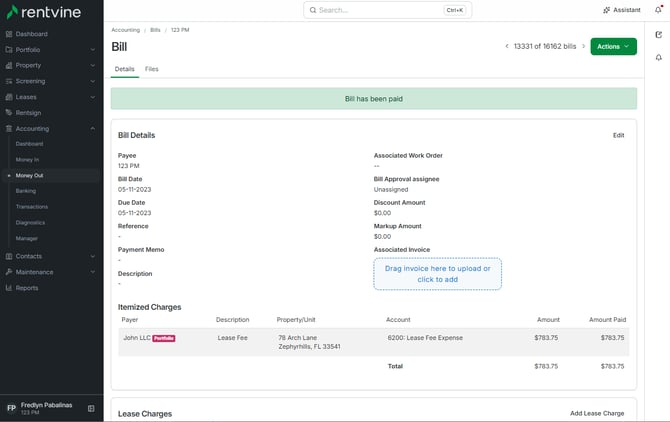Click the Rentsign menu item
This screenshot has width=670, height=422.
(x=28, y=113)
